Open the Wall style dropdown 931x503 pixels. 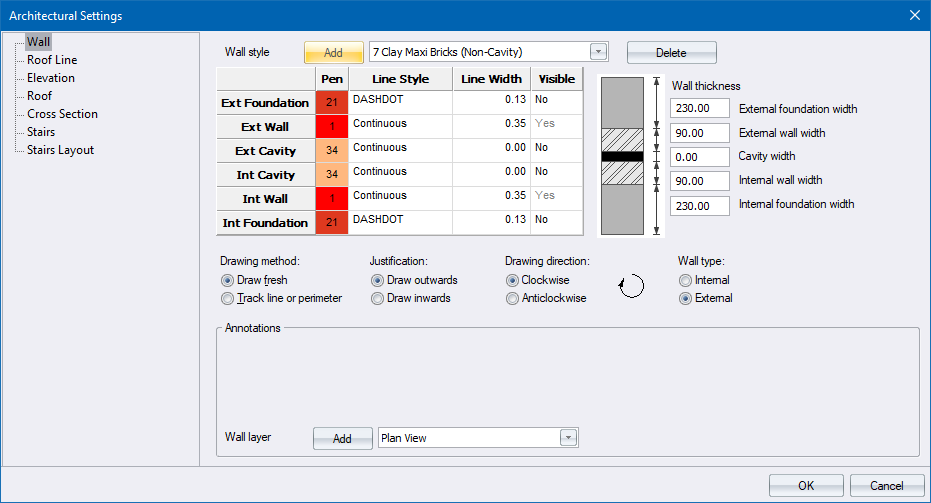(598, 52)
